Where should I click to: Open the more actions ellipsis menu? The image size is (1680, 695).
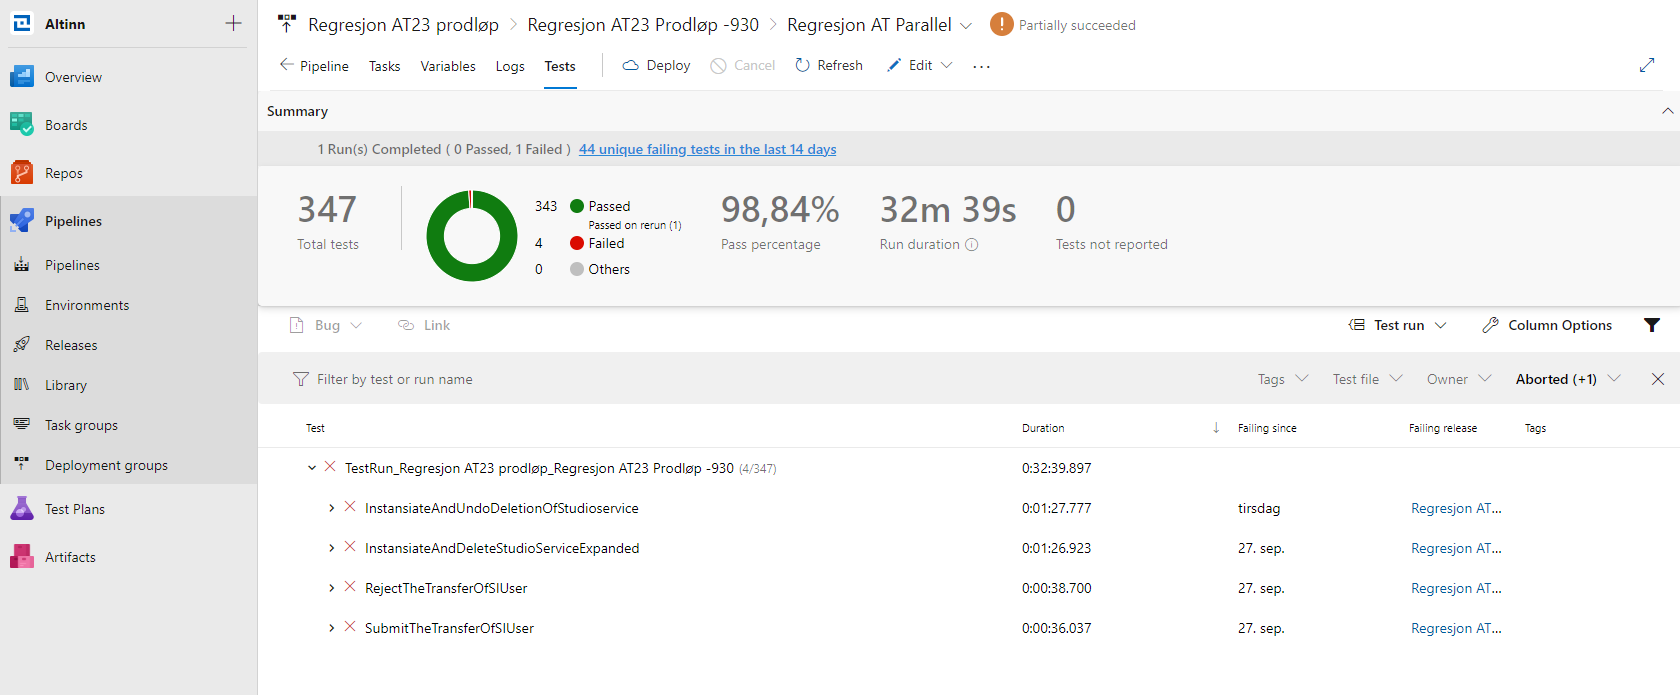click(981, 66)
